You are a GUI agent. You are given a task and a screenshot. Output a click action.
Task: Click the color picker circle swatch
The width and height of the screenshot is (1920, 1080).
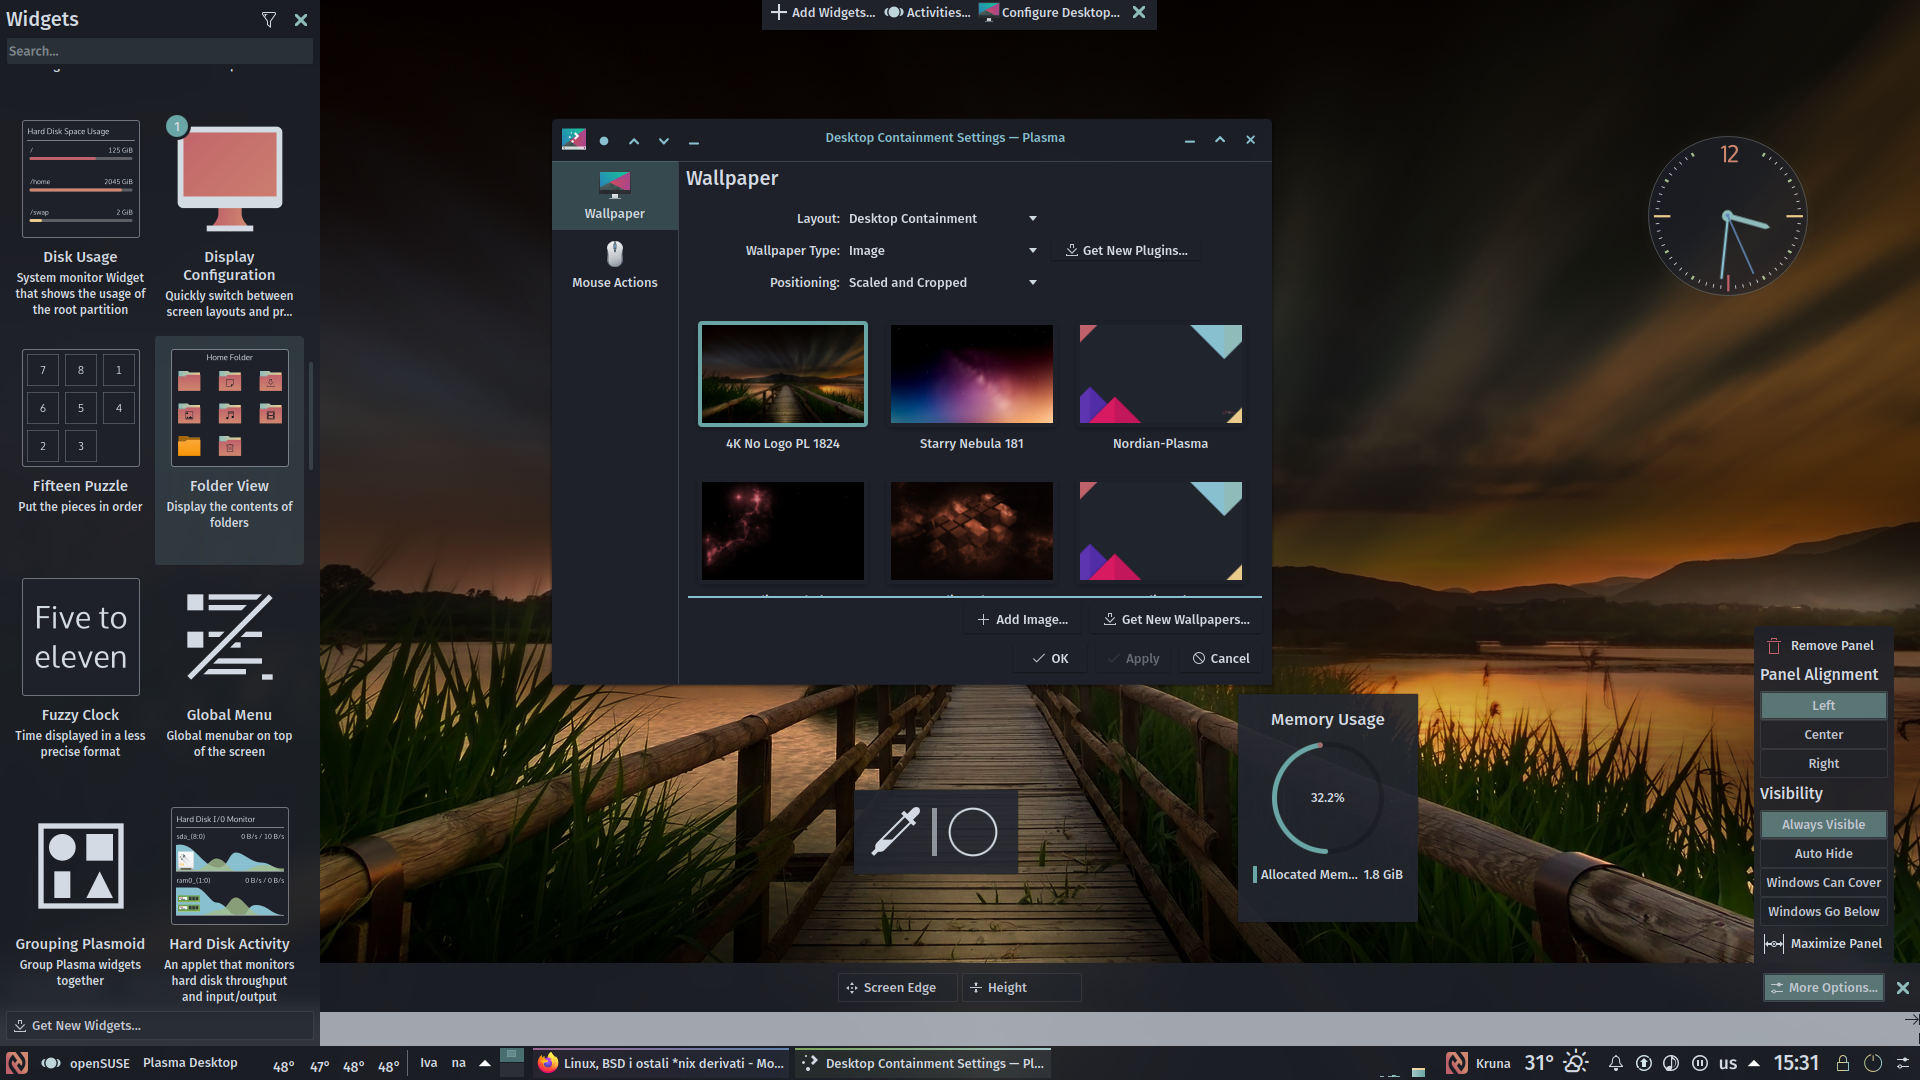coord(973,832)
